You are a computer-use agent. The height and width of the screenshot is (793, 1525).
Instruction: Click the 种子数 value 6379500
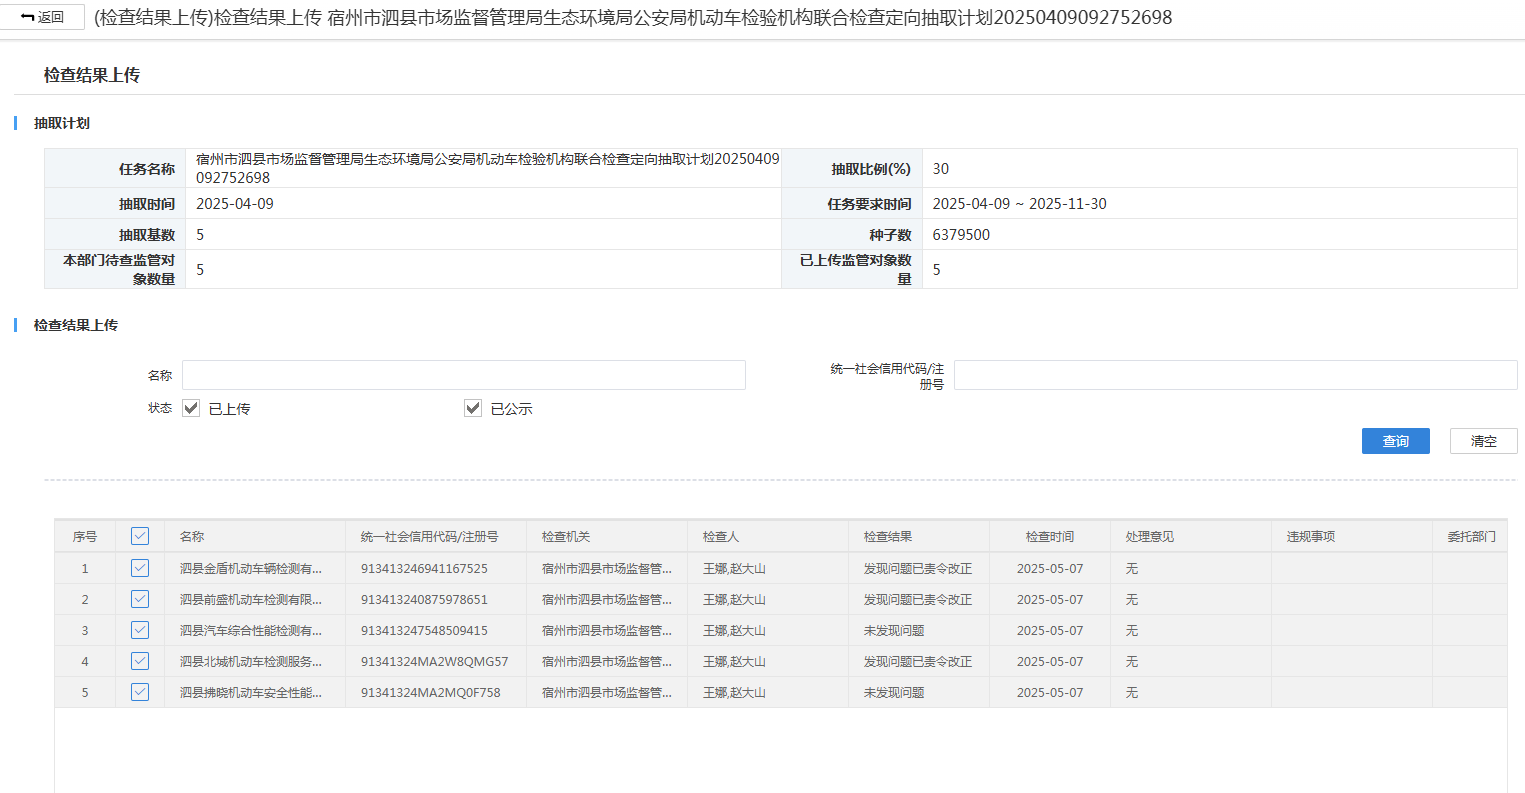click(961, 234)
